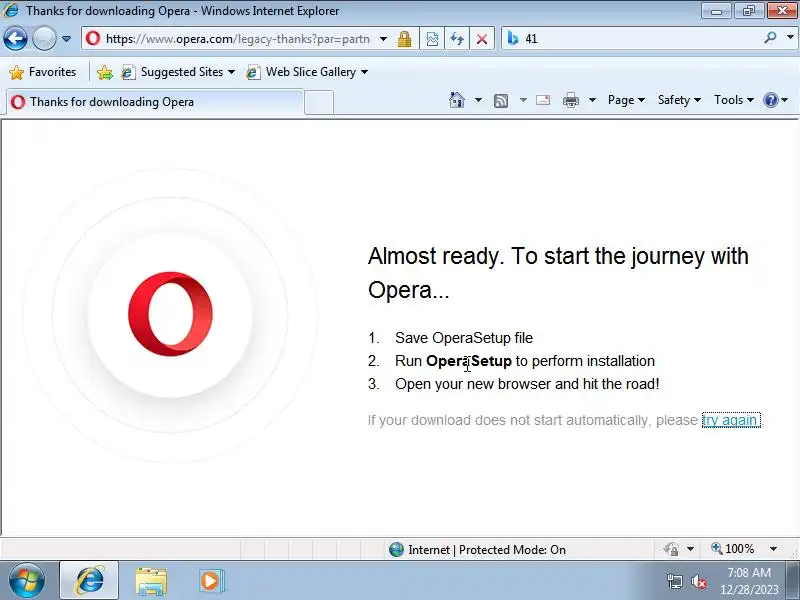
Task: Expand the Print options dropdown arrow
Action: pos(592,100)
